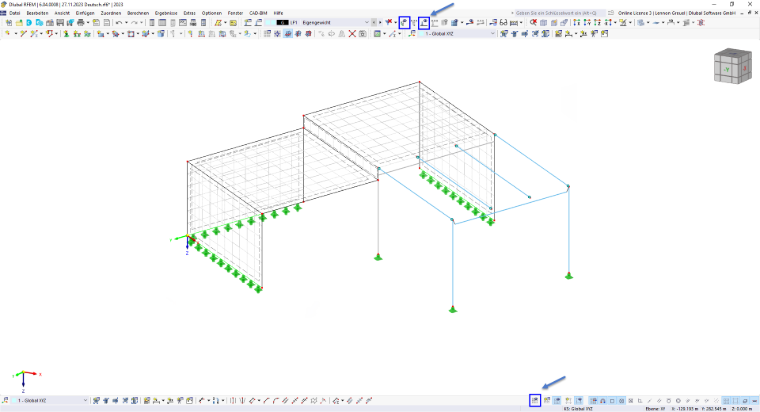Click the red star icon ending the top toolbar
This screenshot has width=760, height=412.
(x=700, y=22)
